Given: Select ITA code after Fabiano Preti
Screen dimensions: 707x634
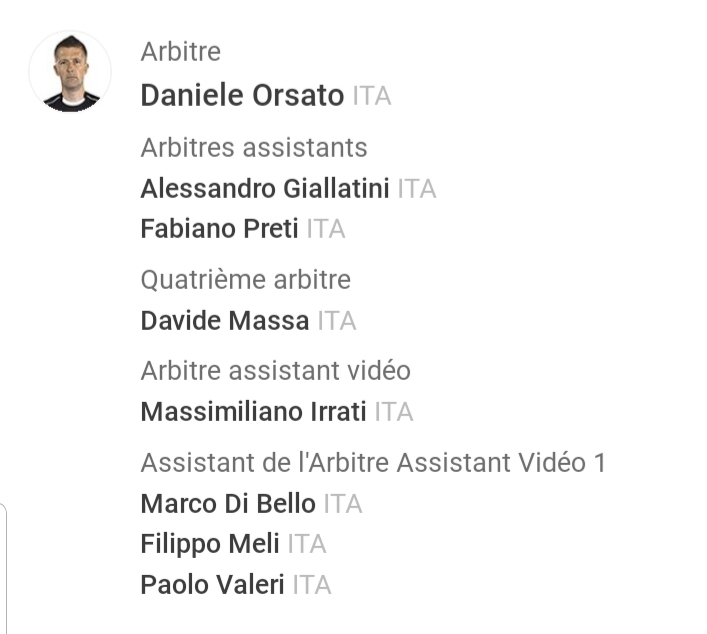Looking at the screenshot, I should pos(325,230).
